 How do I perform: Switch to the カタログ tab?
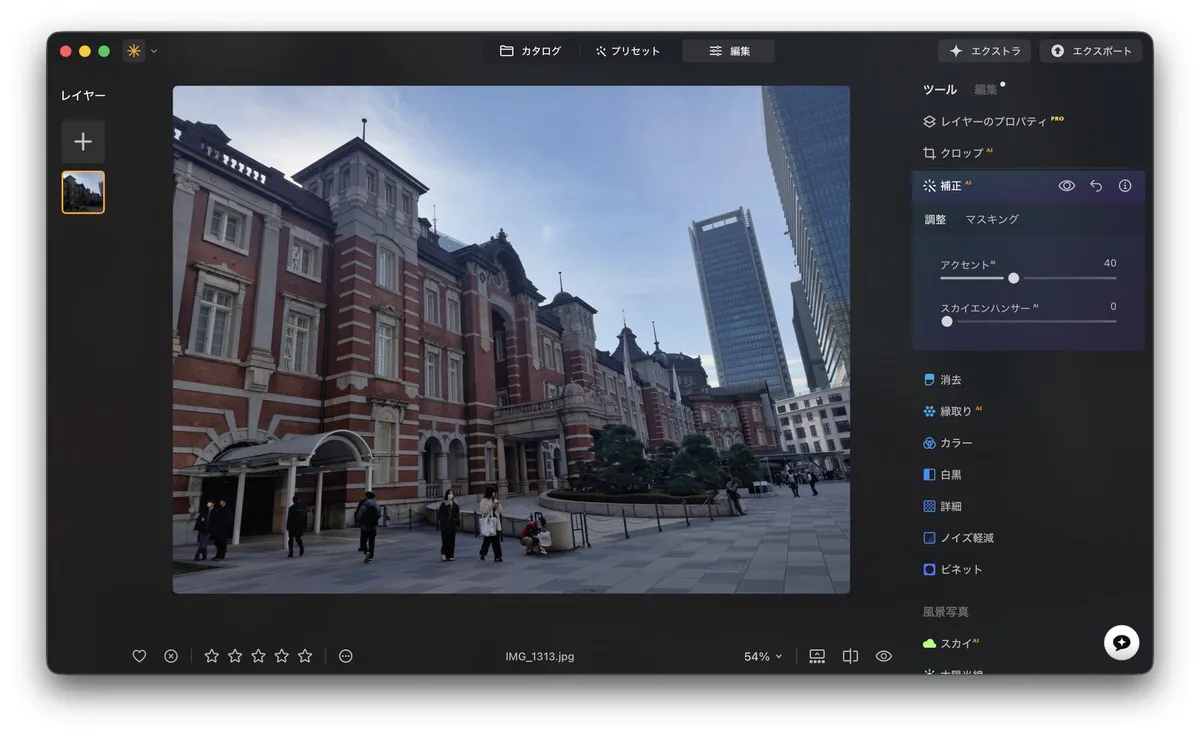pyautogui.click(x=531, y=51)
